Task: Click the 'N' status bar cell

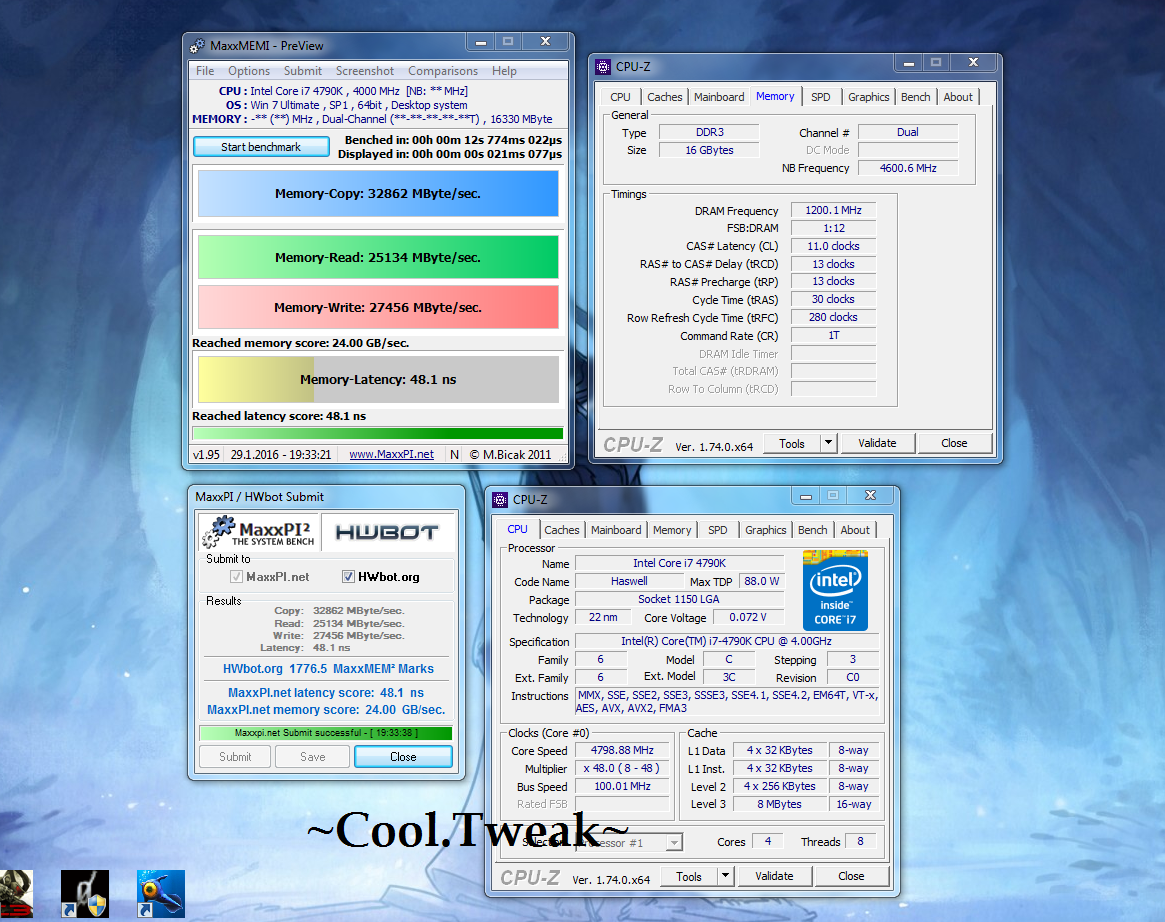Action: pos(454,455)
